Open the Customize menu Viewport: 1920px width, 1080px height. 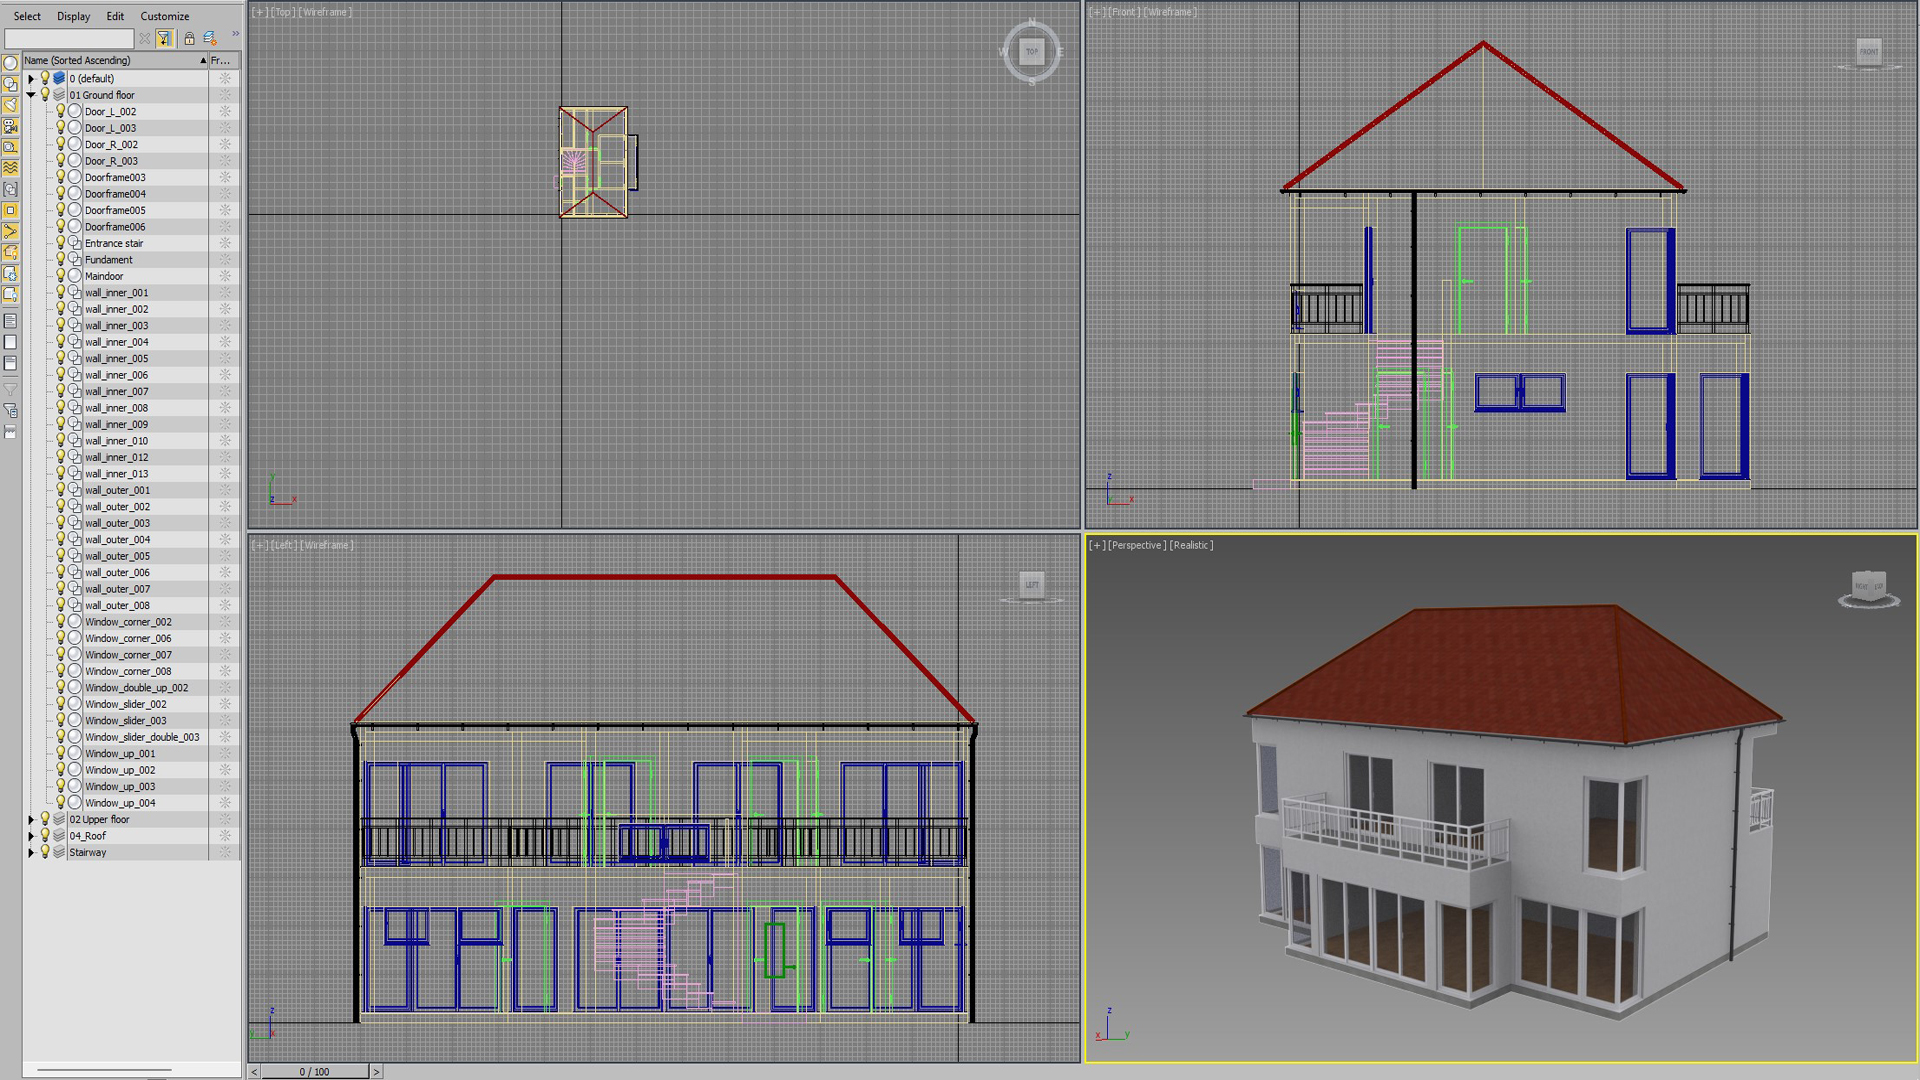click(164, 16)
